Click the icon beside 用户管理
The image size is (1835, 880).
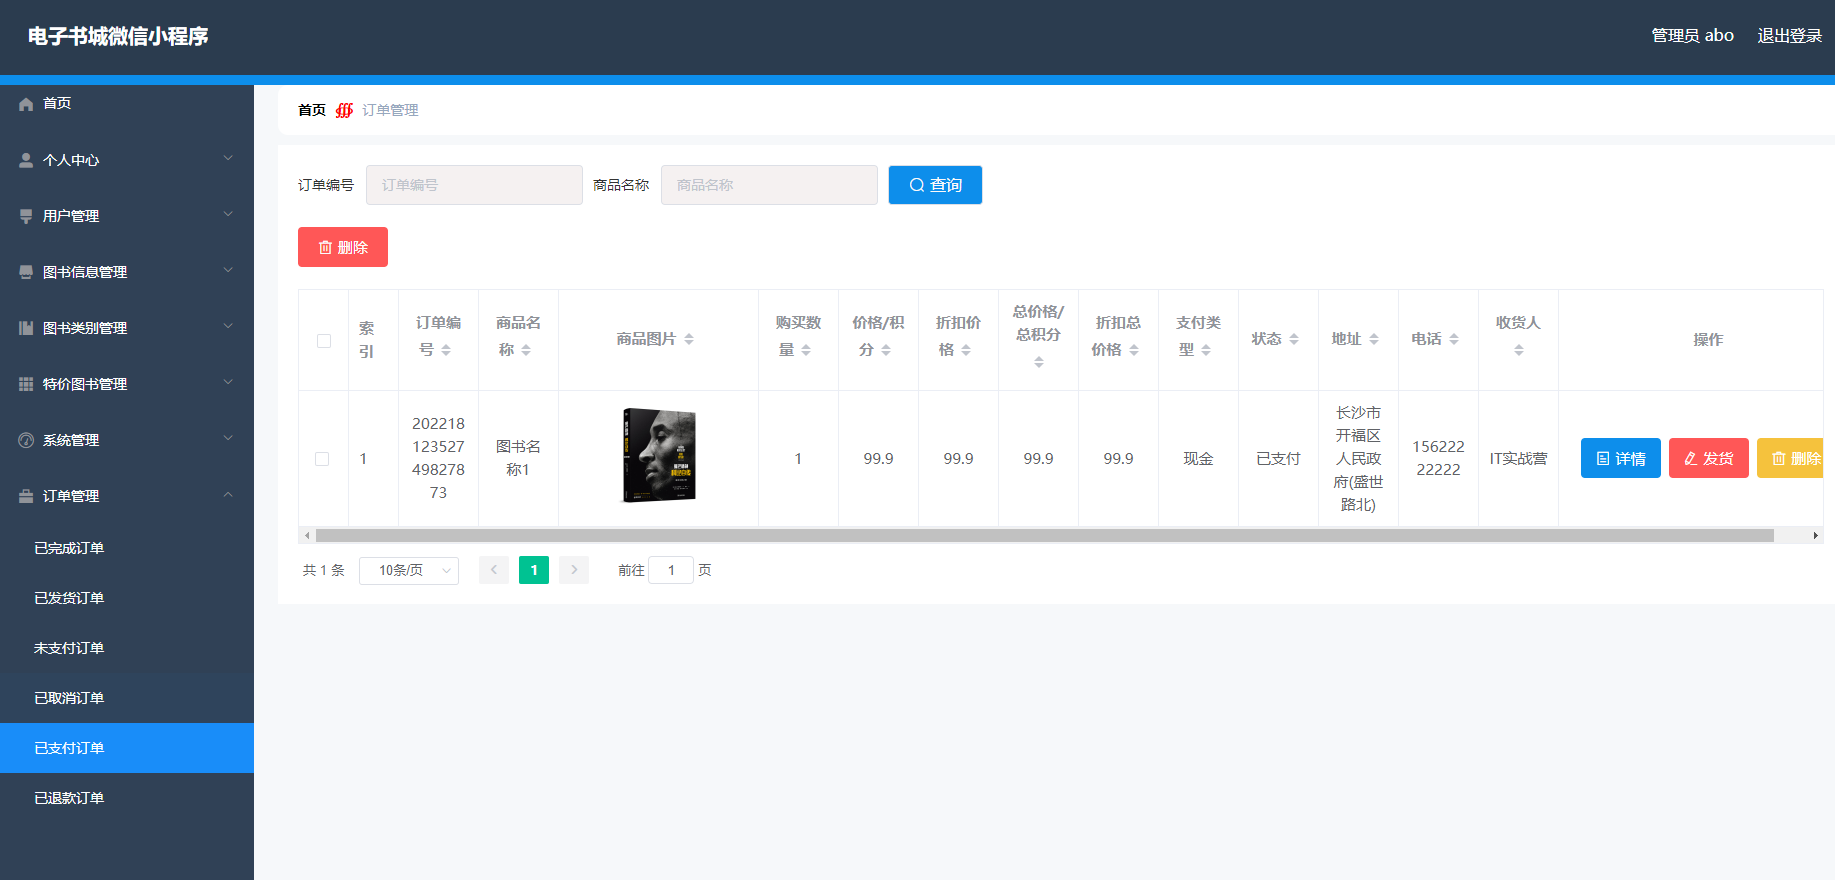point(26,216)
